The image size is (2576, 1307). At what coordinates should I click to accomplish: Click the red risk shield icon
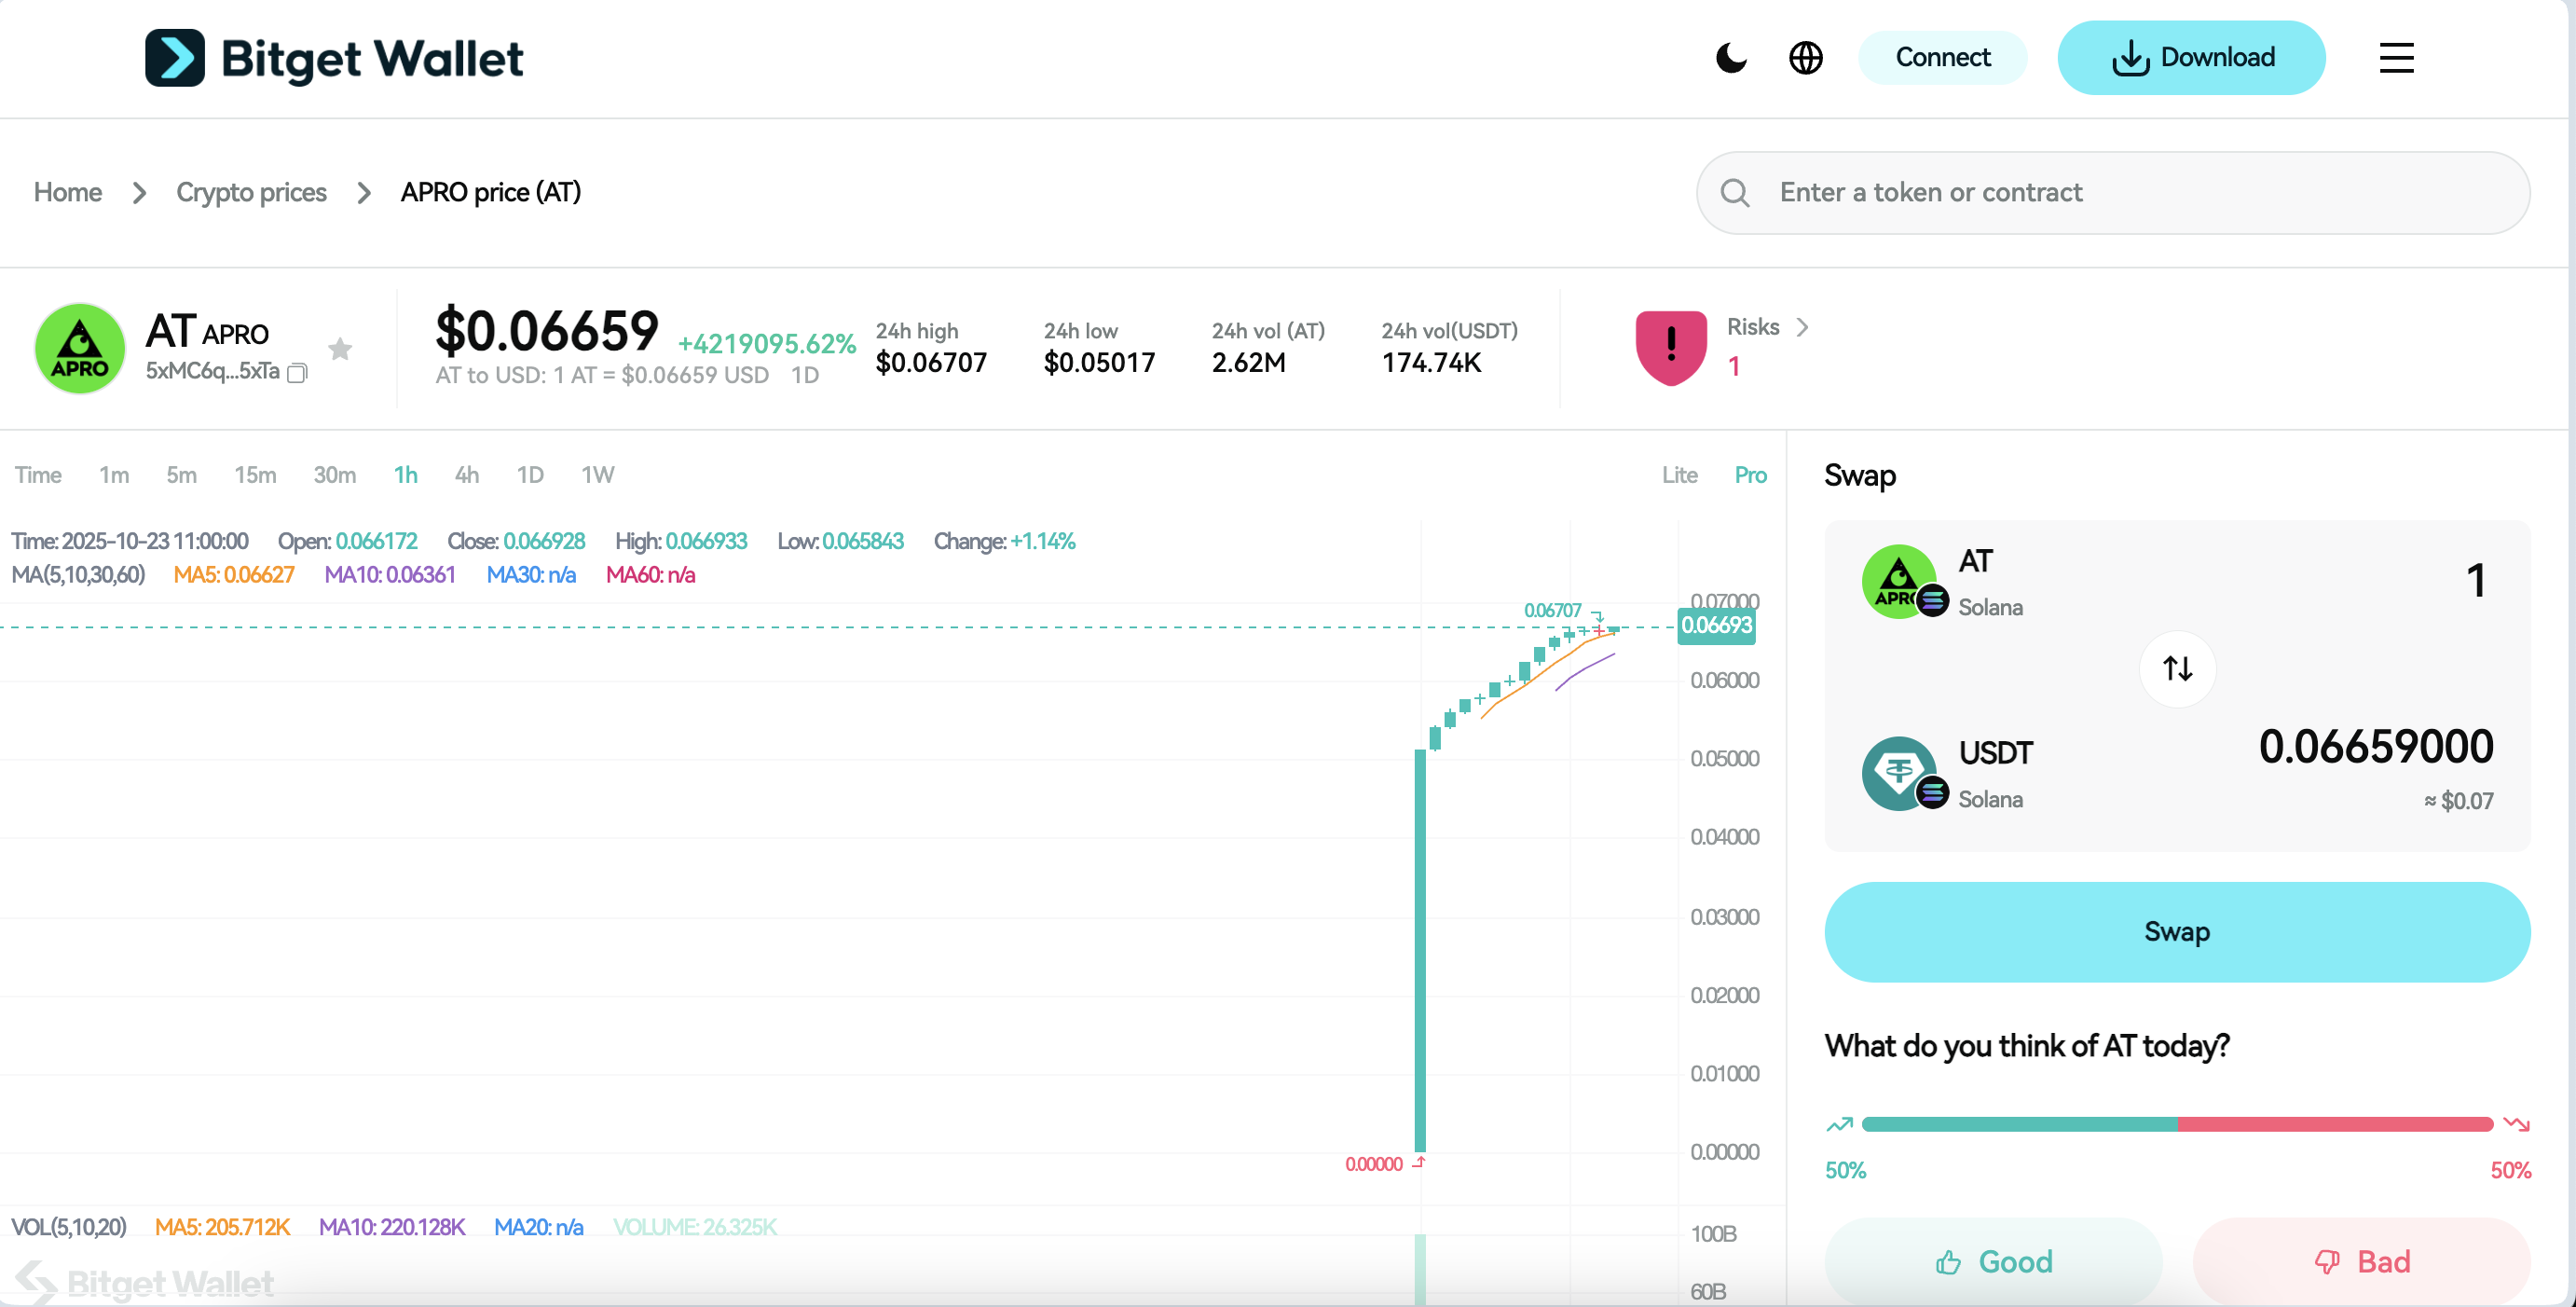(1670, 347)
